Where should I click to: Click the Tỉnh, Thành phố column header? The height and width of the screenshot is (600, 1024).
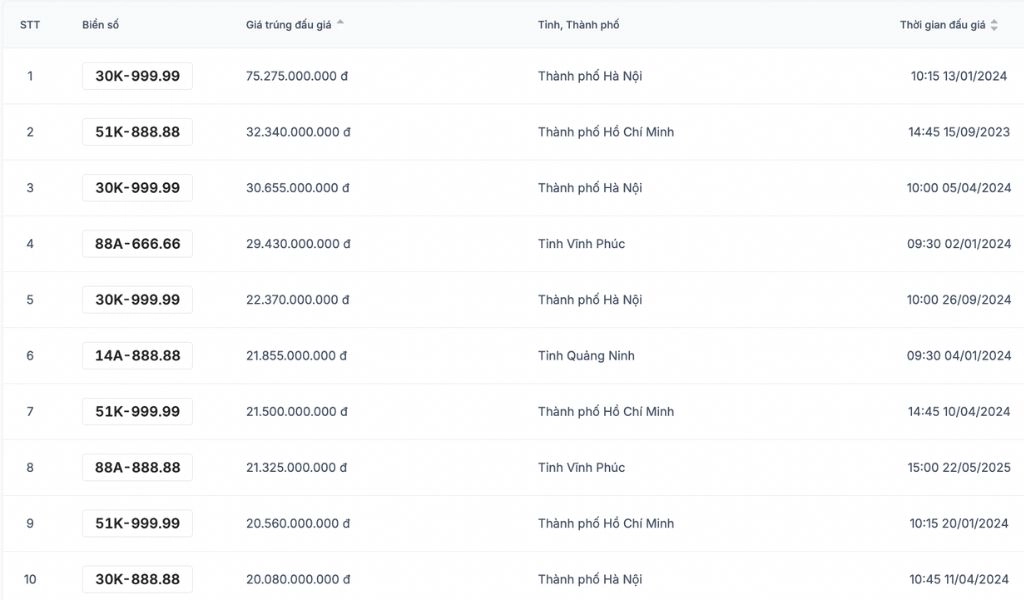point(579,25)
